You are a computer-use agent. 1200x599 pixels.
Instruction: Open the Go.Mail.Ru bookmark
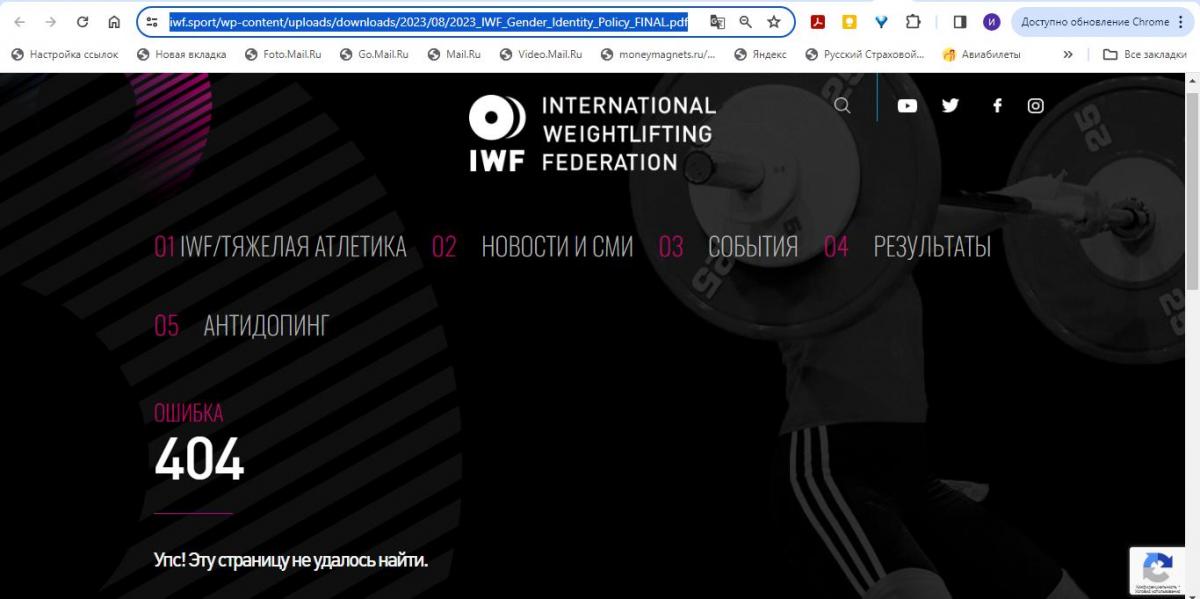coord(375,54)
